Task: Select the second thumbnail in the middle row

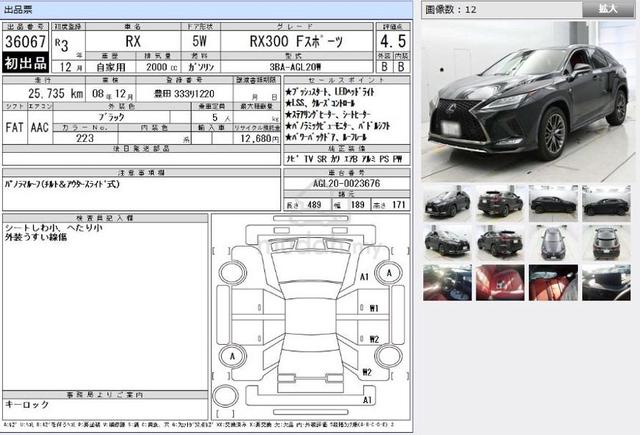Action: pyautogui.click(x=500, y=242)
